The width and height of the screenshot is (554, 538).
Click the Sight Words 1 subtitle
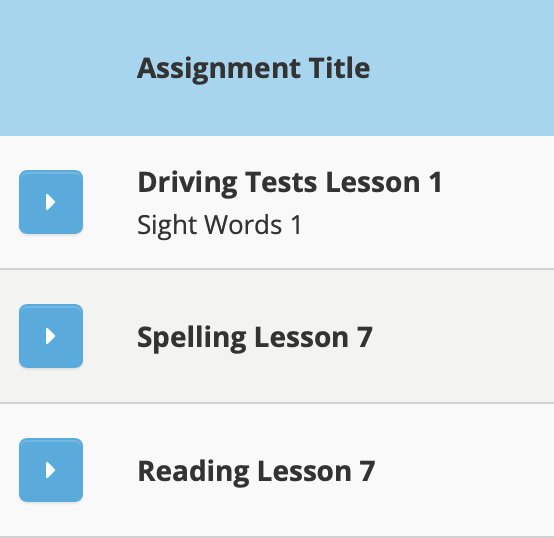pyautogui.click(x=219, y=225)
